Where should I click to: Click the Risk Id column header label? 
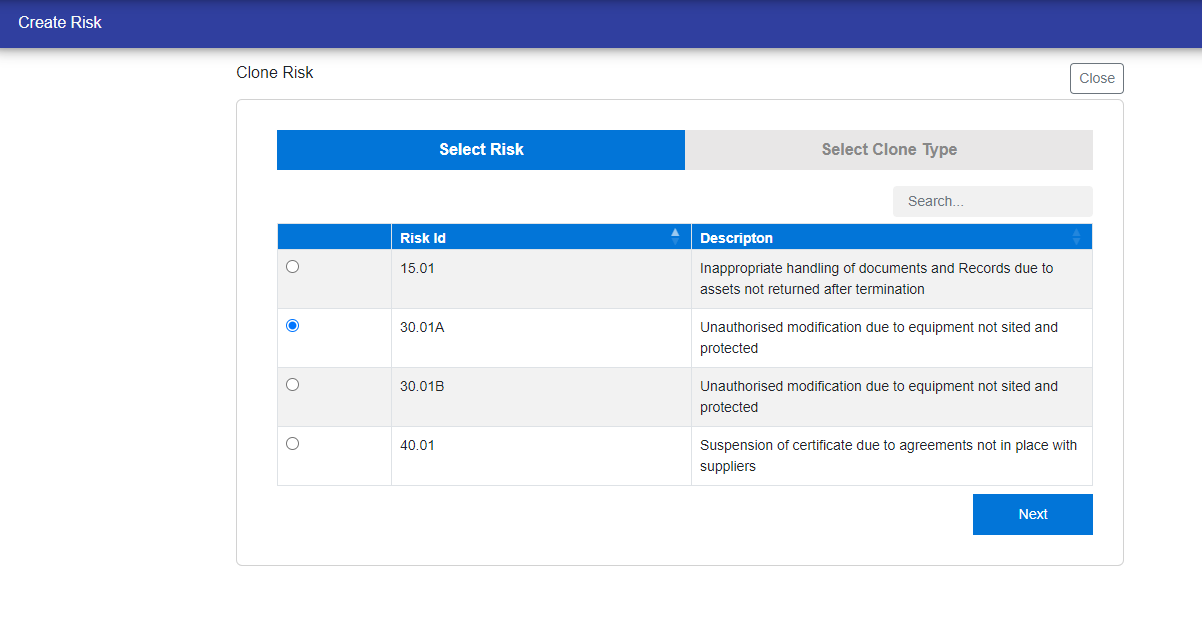423,238
